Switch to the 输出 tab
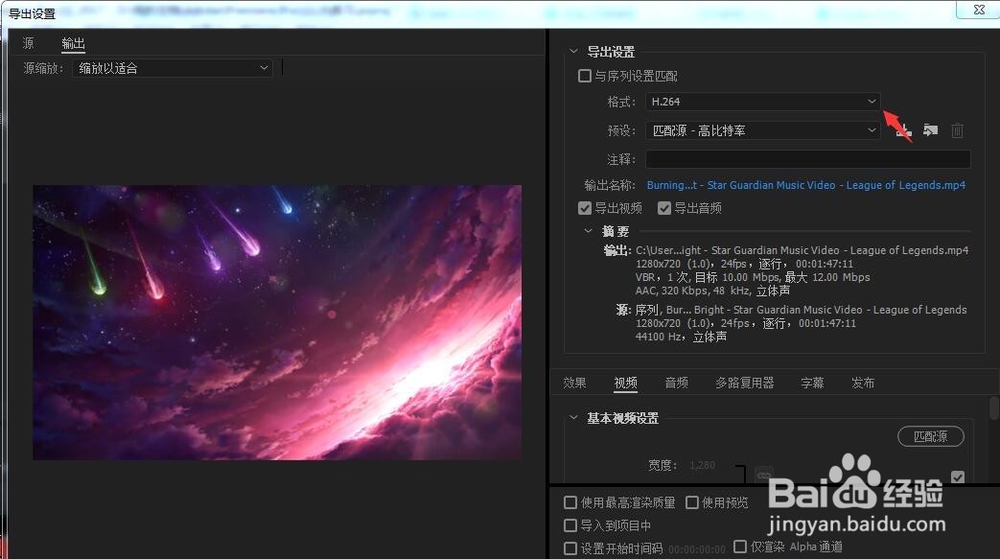The image size is (1000, 559). [73, 43]
